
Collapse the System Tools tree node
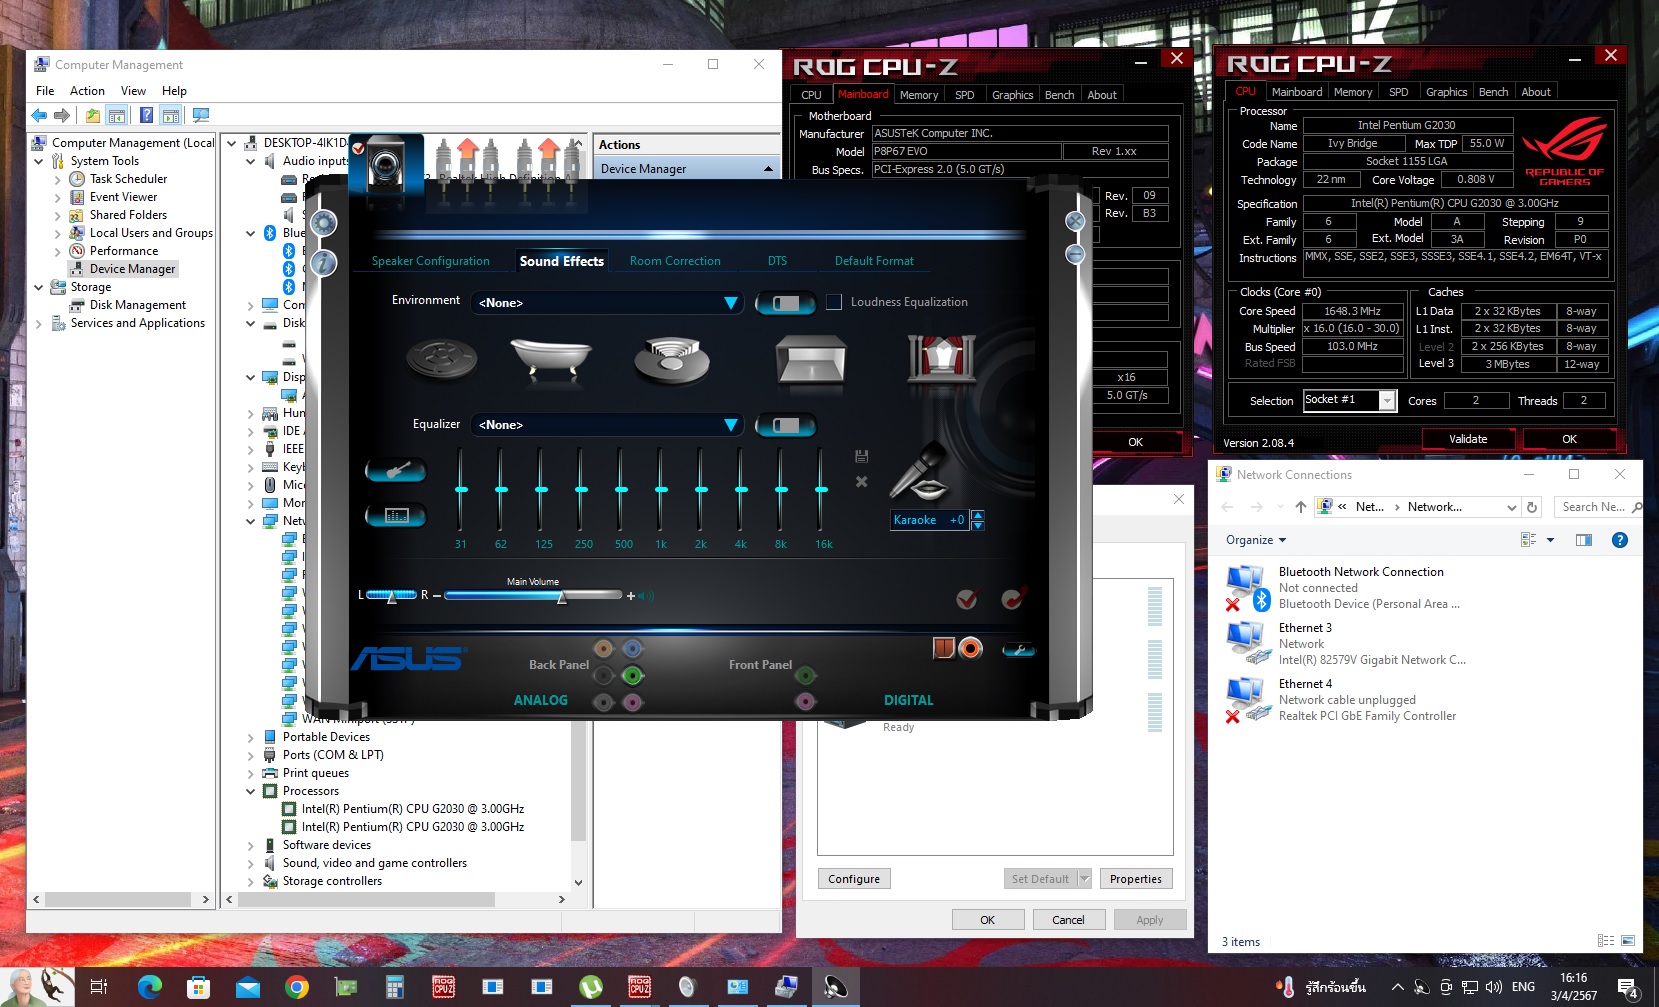pyautogui.click(x=39, y=161)
